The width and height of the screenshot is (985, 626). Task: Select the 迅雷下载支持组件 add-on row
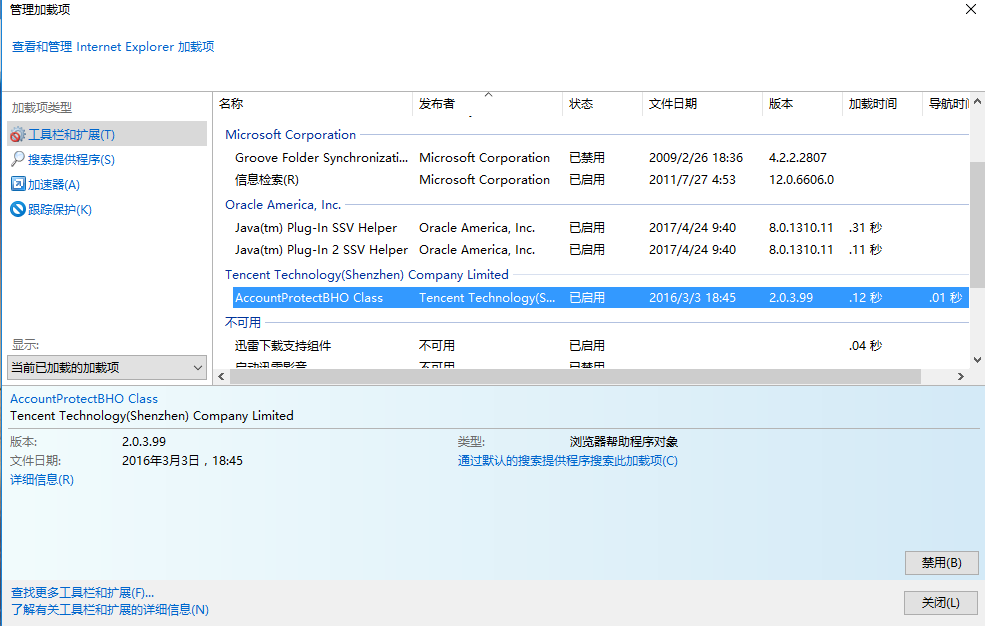tap(283, 346)
